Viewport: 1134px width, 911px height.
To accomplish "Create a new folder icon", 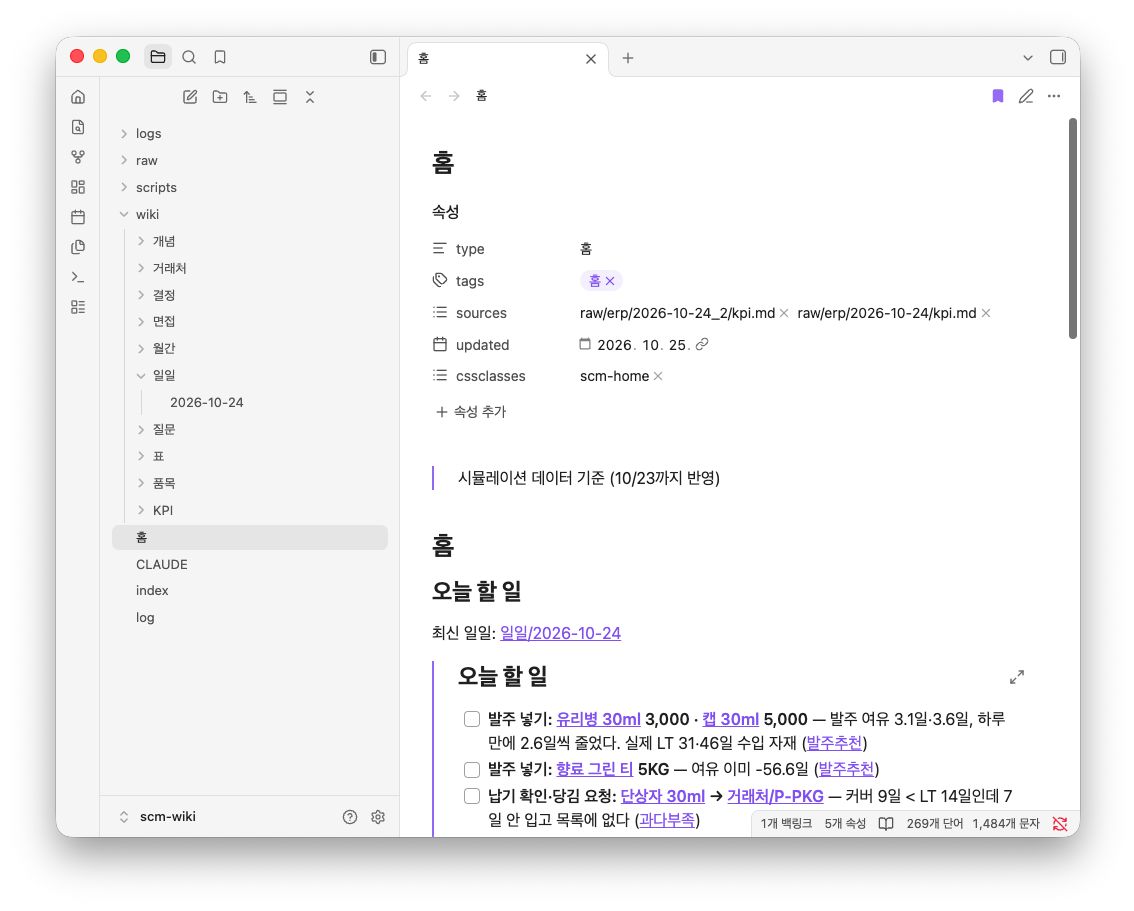I will pyautogui.click(x=220, y=97).
